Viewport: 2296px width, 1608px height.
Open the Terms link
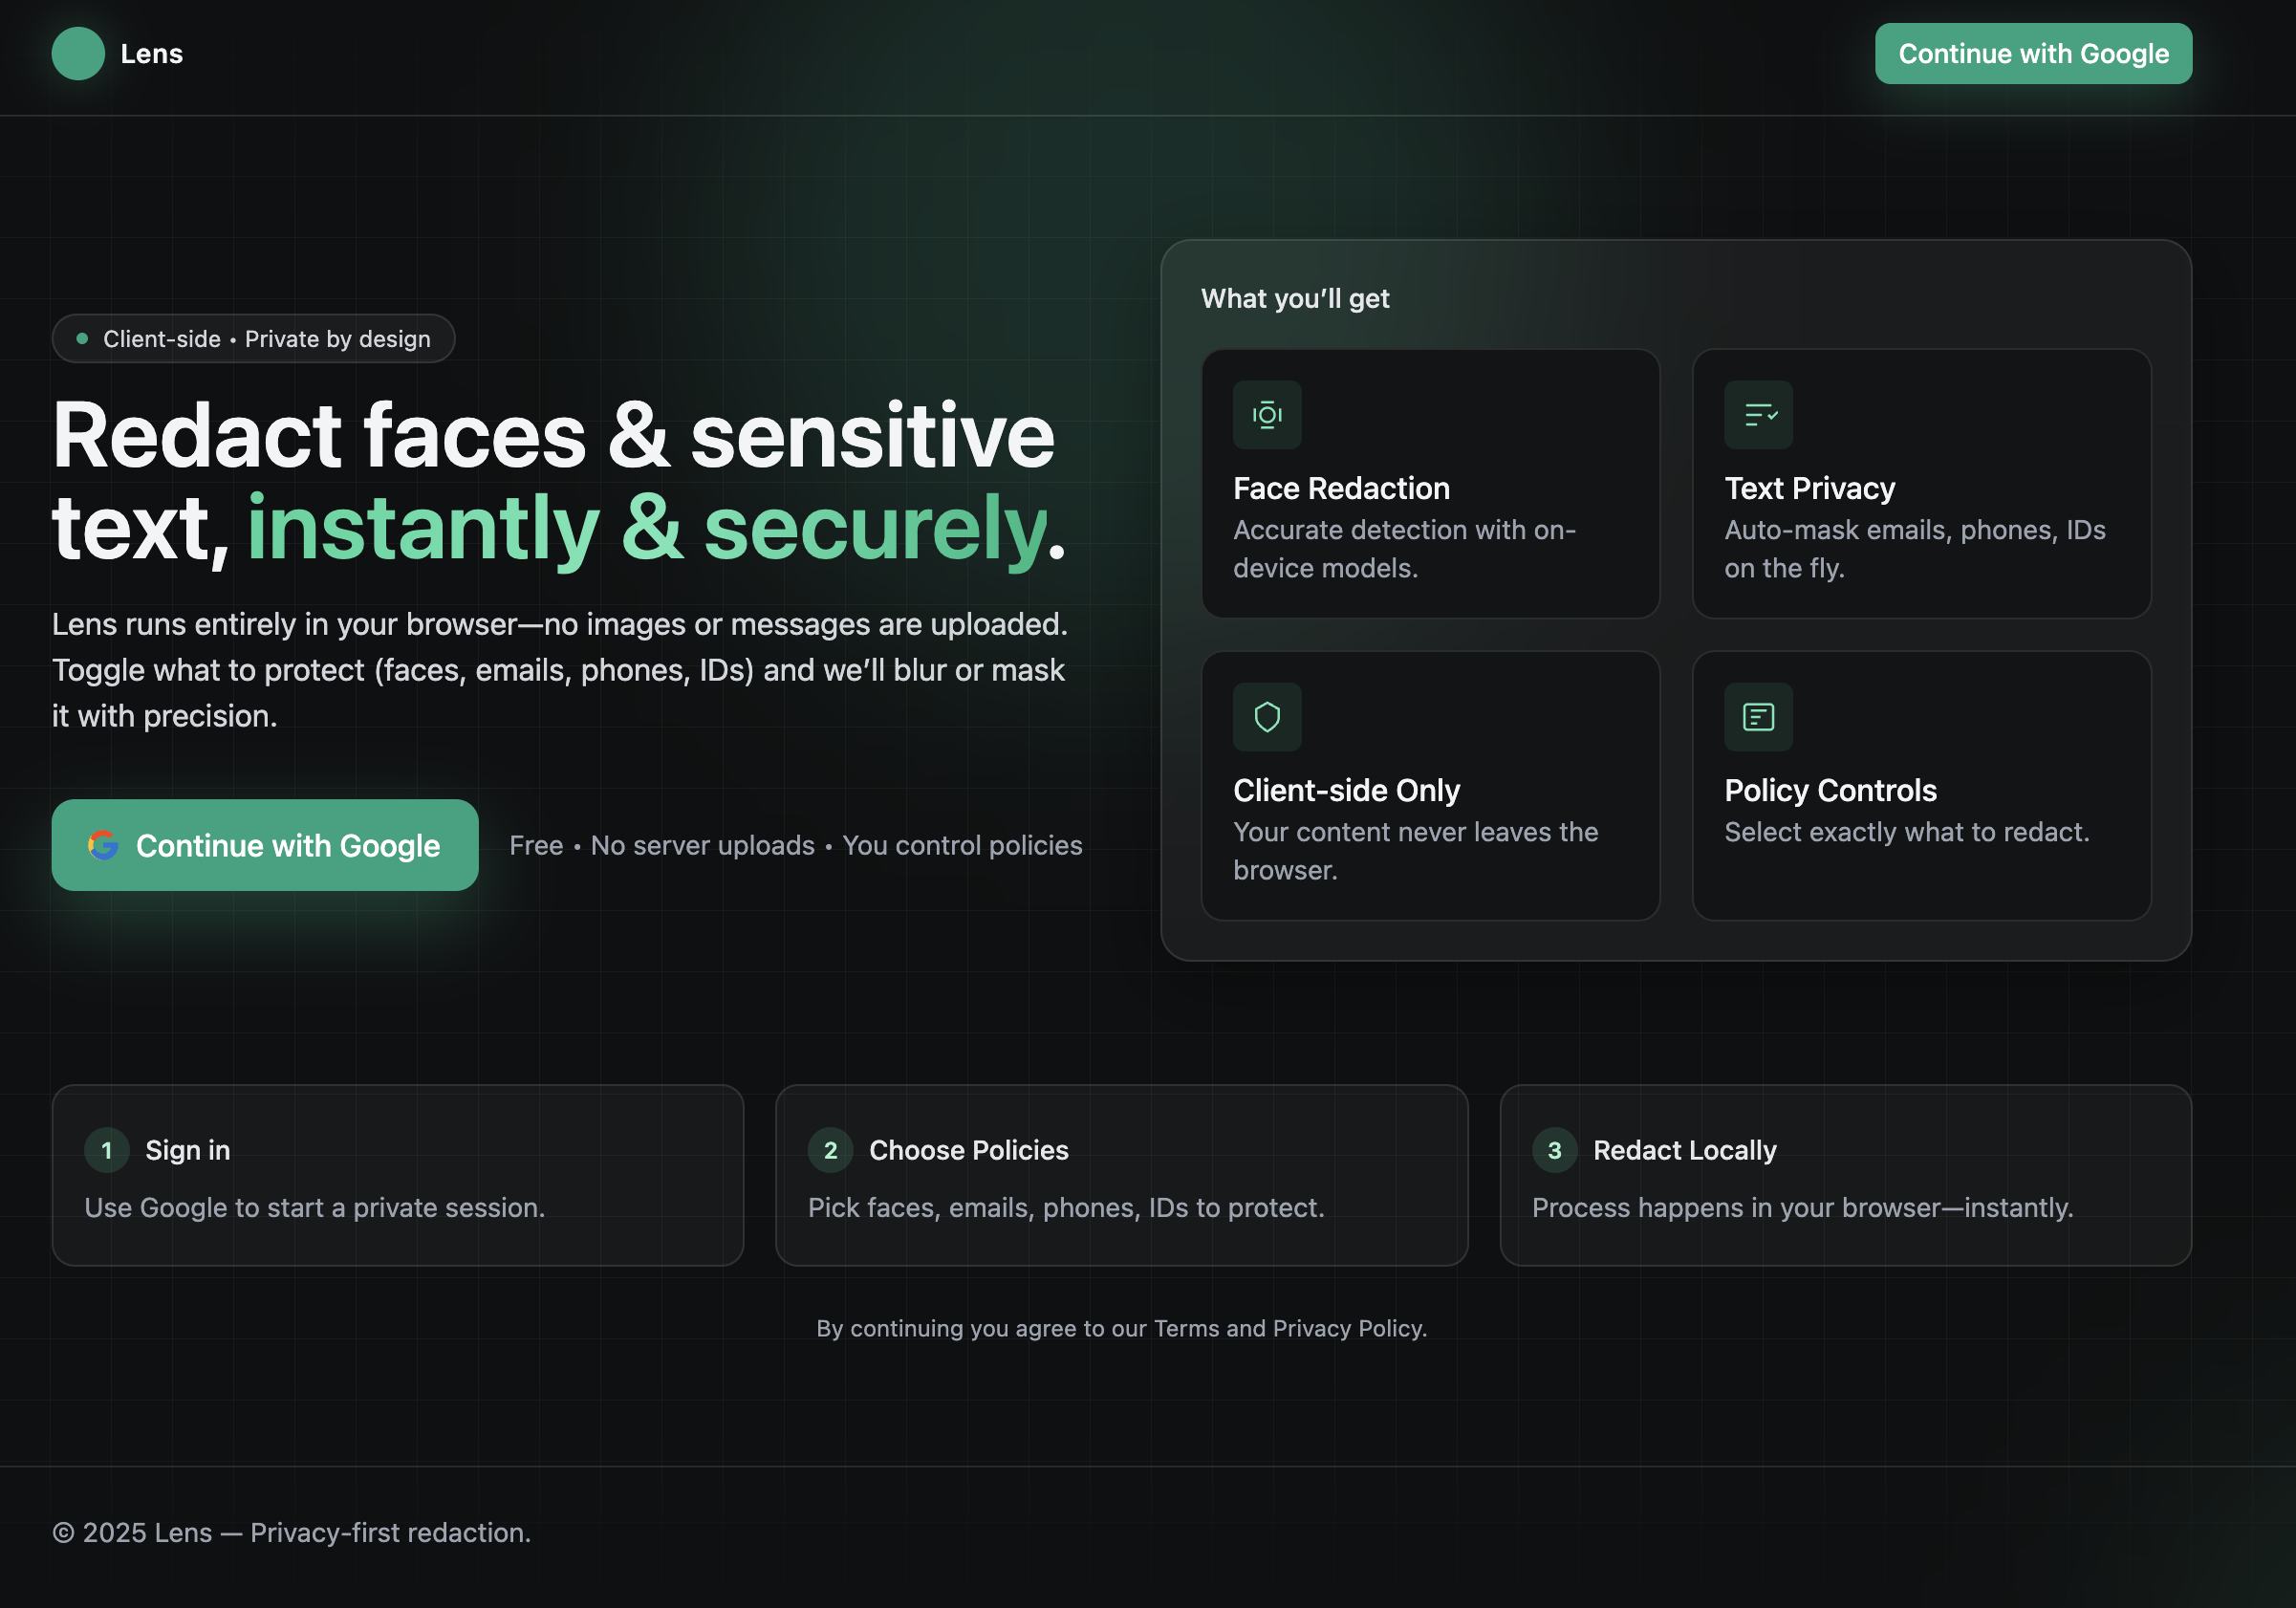pyautogui.click(x=1186, y=1328)
